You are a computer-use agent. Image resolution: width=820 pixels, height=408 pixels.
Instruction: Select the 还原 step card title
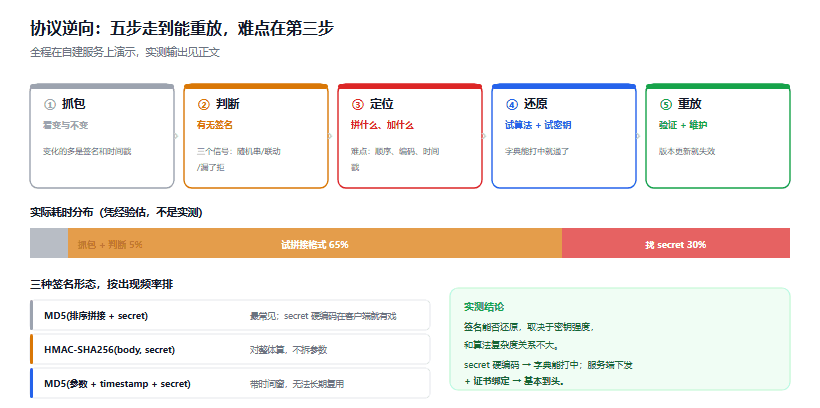[536, 104]
